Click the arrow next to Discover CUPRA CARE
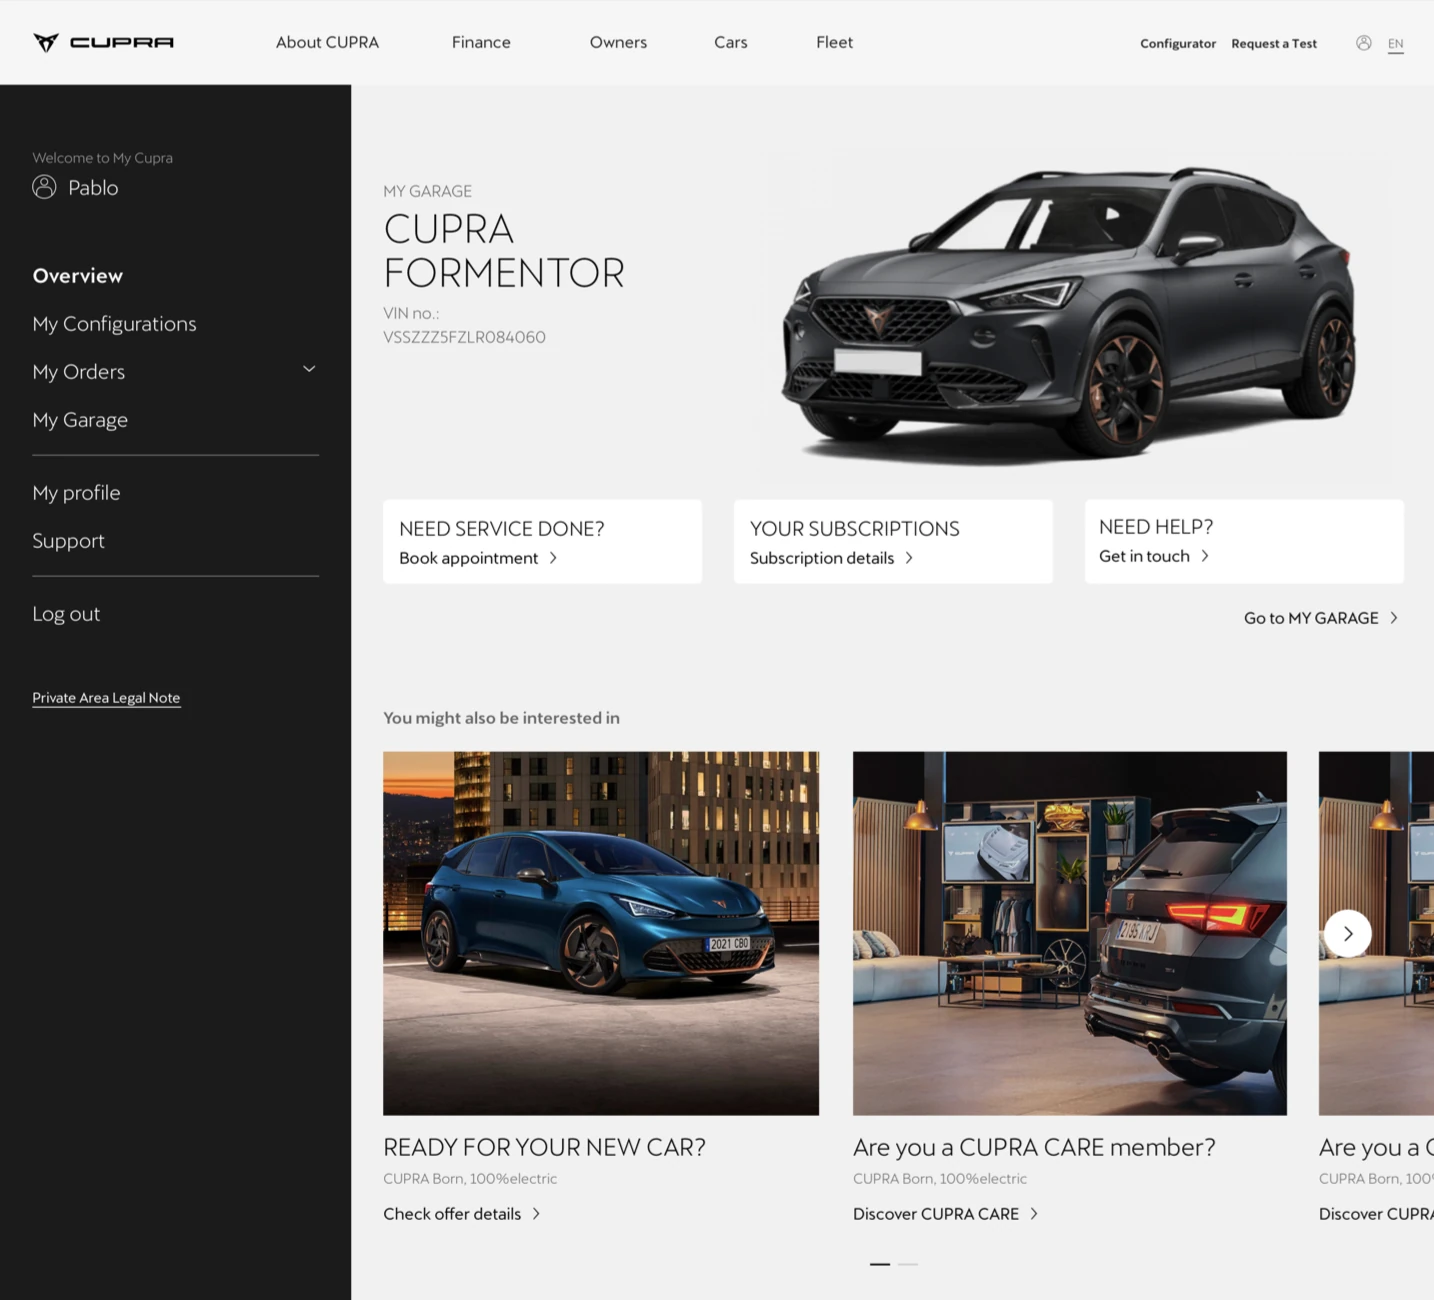Viewport: 1434px width, 1300px height. pos(1034,1214)
